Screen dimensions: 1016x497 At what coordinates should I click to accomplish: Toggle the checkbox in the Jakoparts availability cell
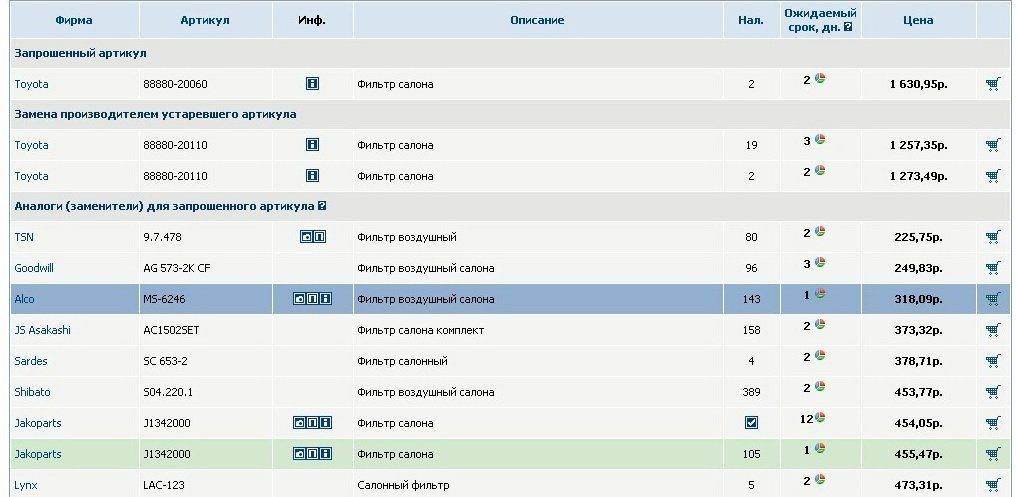click(752, 423)
